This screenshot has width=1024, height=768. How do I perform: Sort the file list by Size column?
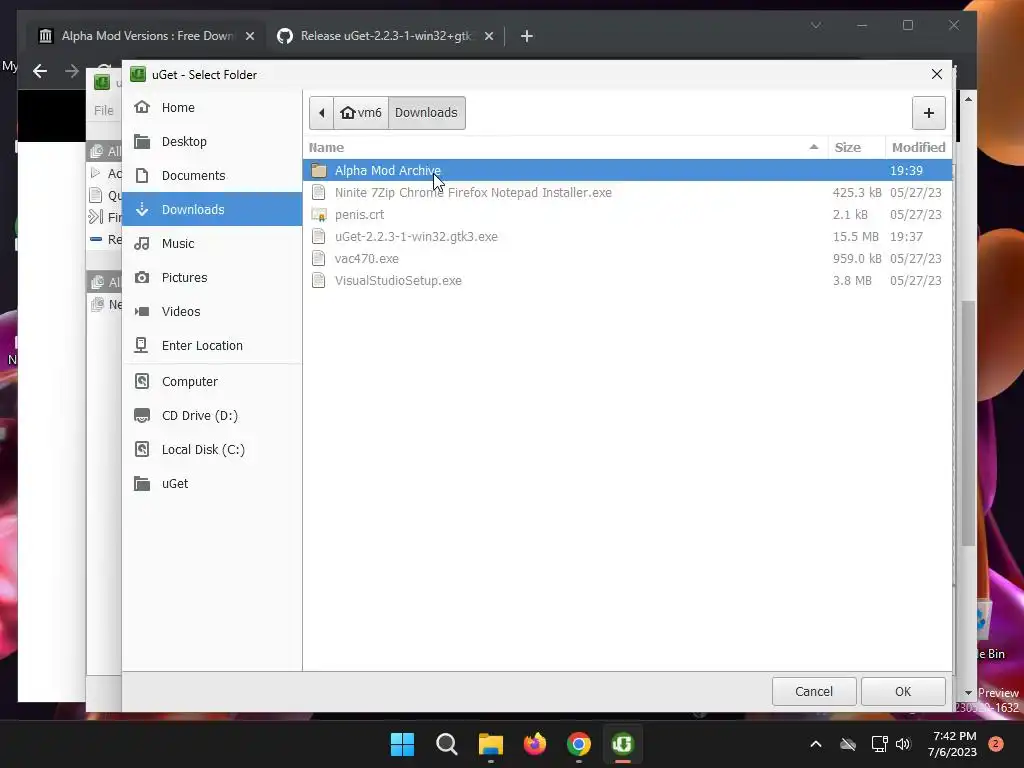pyautogui.click(x=856, y=148)
